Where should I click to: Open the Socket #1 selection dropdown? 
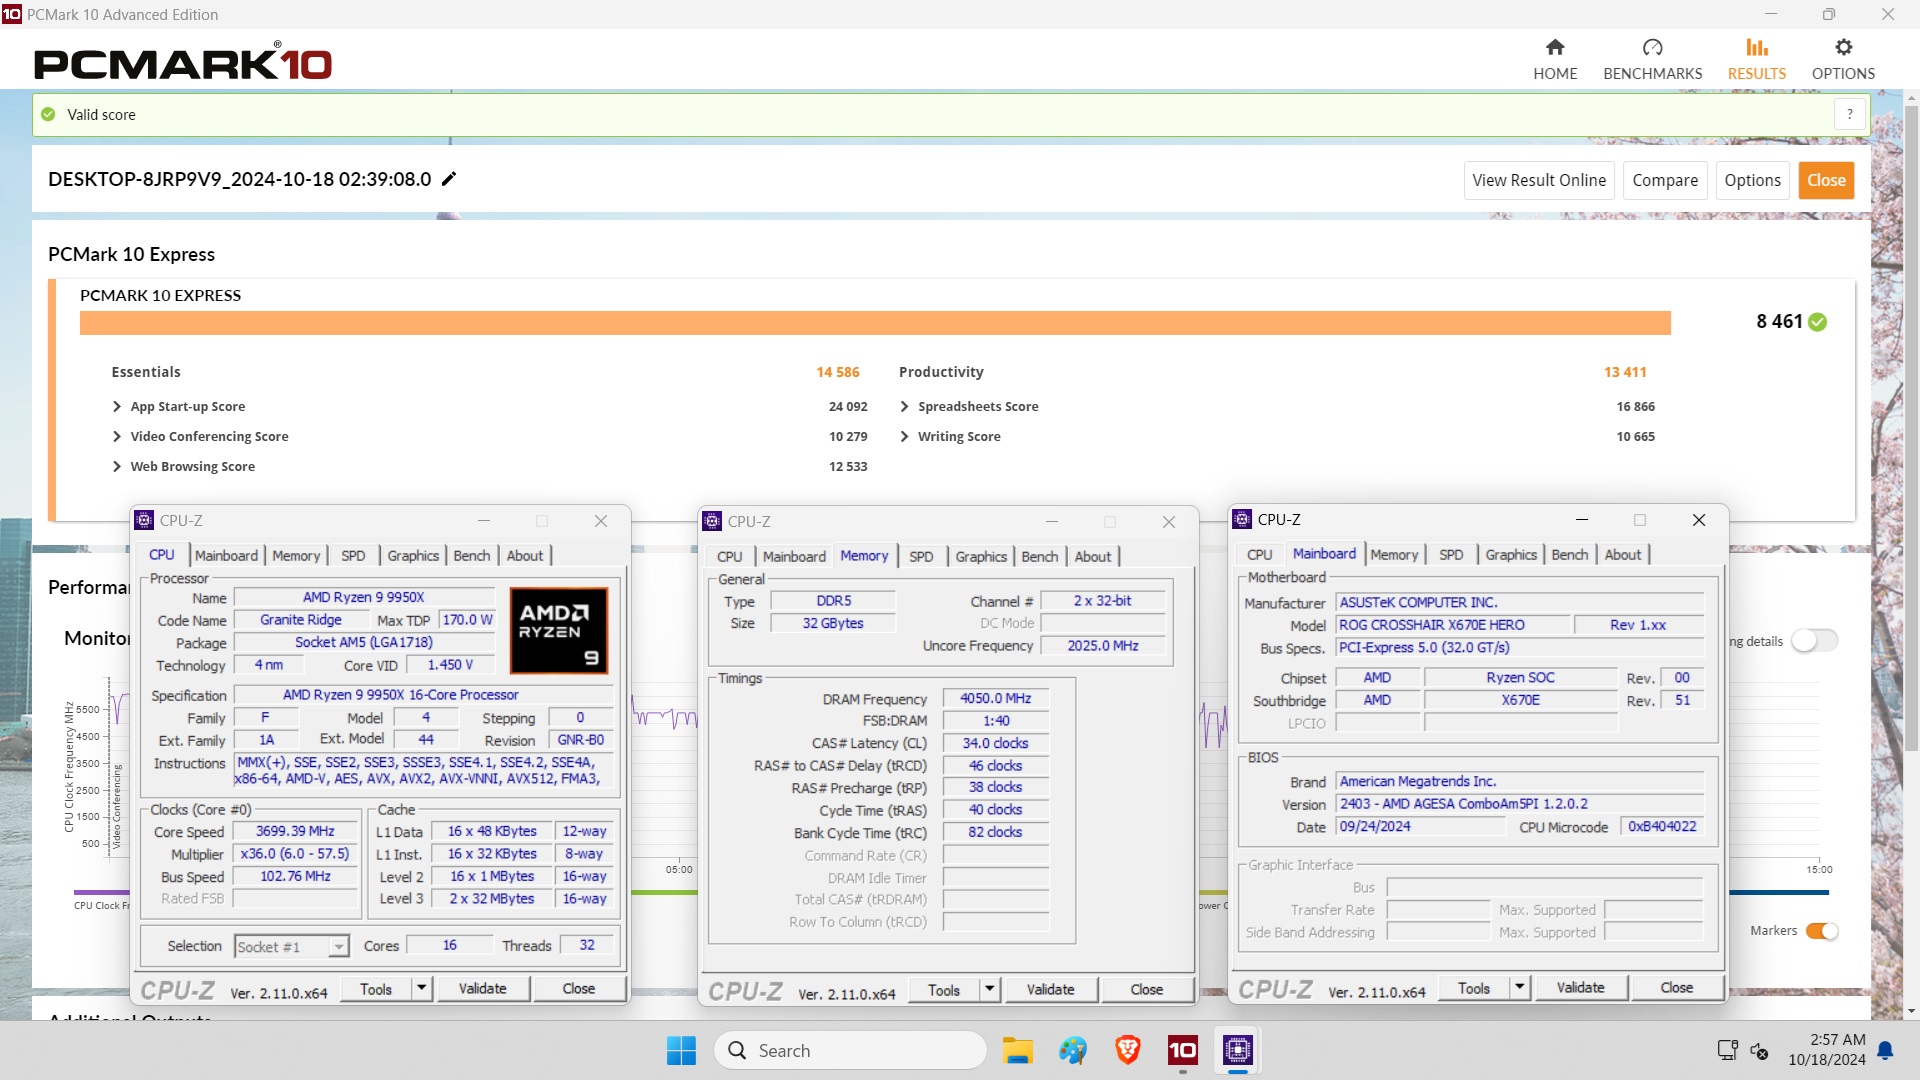pos(292,946)
